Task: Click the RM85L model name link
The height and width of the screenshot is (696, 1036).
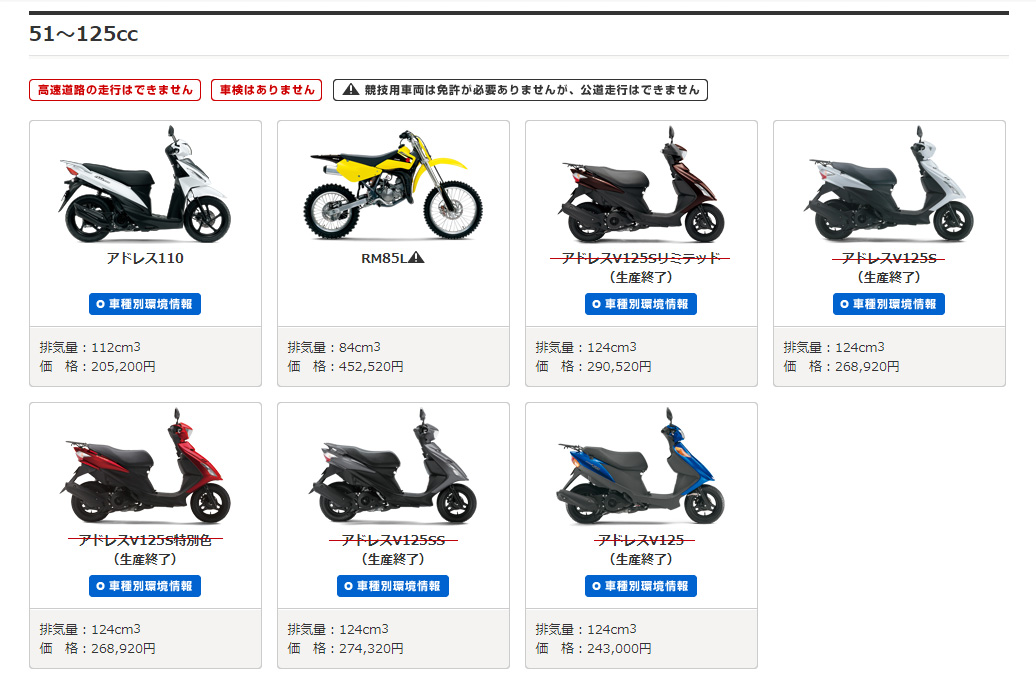Action: [384, 258]
